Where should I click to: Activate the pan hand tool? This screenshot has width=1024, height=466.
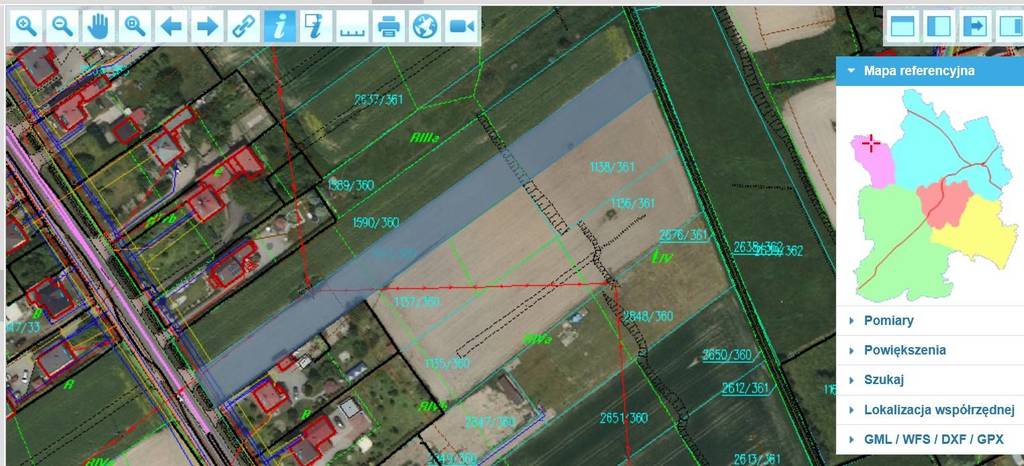tap(98, 27)
